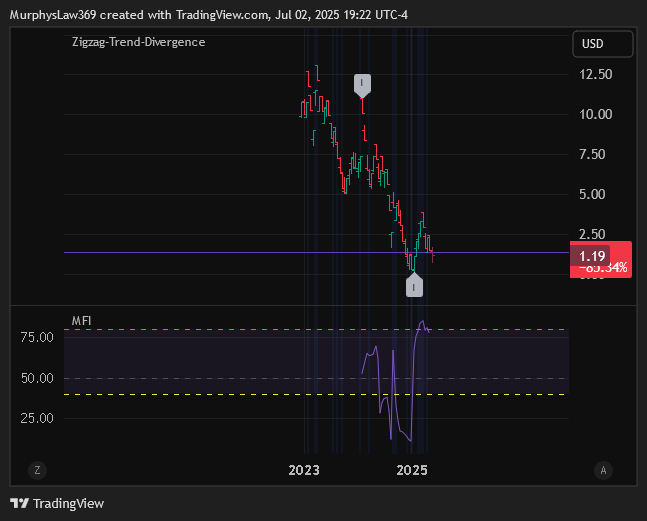The image size is (647, 521).
Task: Select the Zigzag-Trend-Divergence indicator title
Action: (x=139, y=42)
